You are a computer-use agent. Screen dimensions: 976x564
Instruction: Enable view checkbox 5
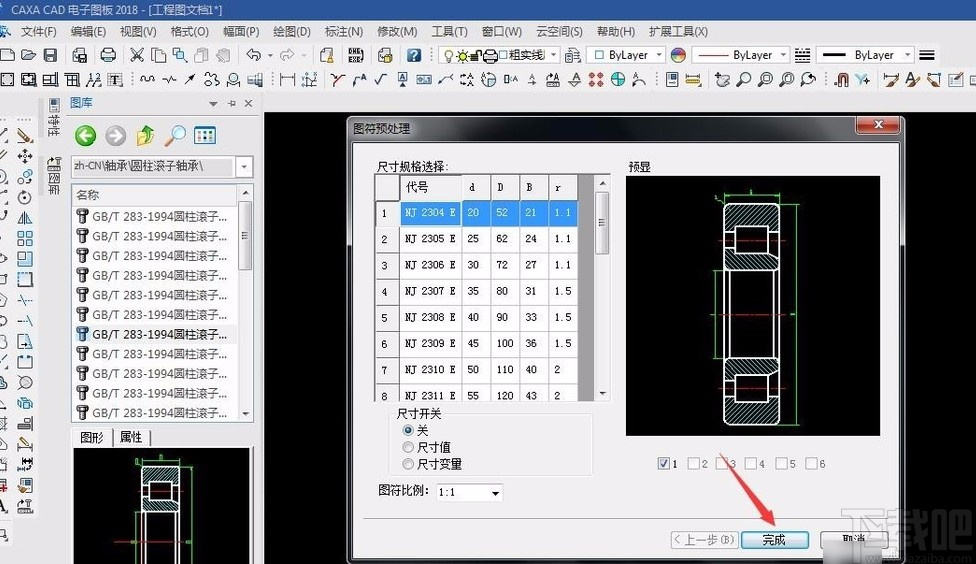[x=782, y=463]
